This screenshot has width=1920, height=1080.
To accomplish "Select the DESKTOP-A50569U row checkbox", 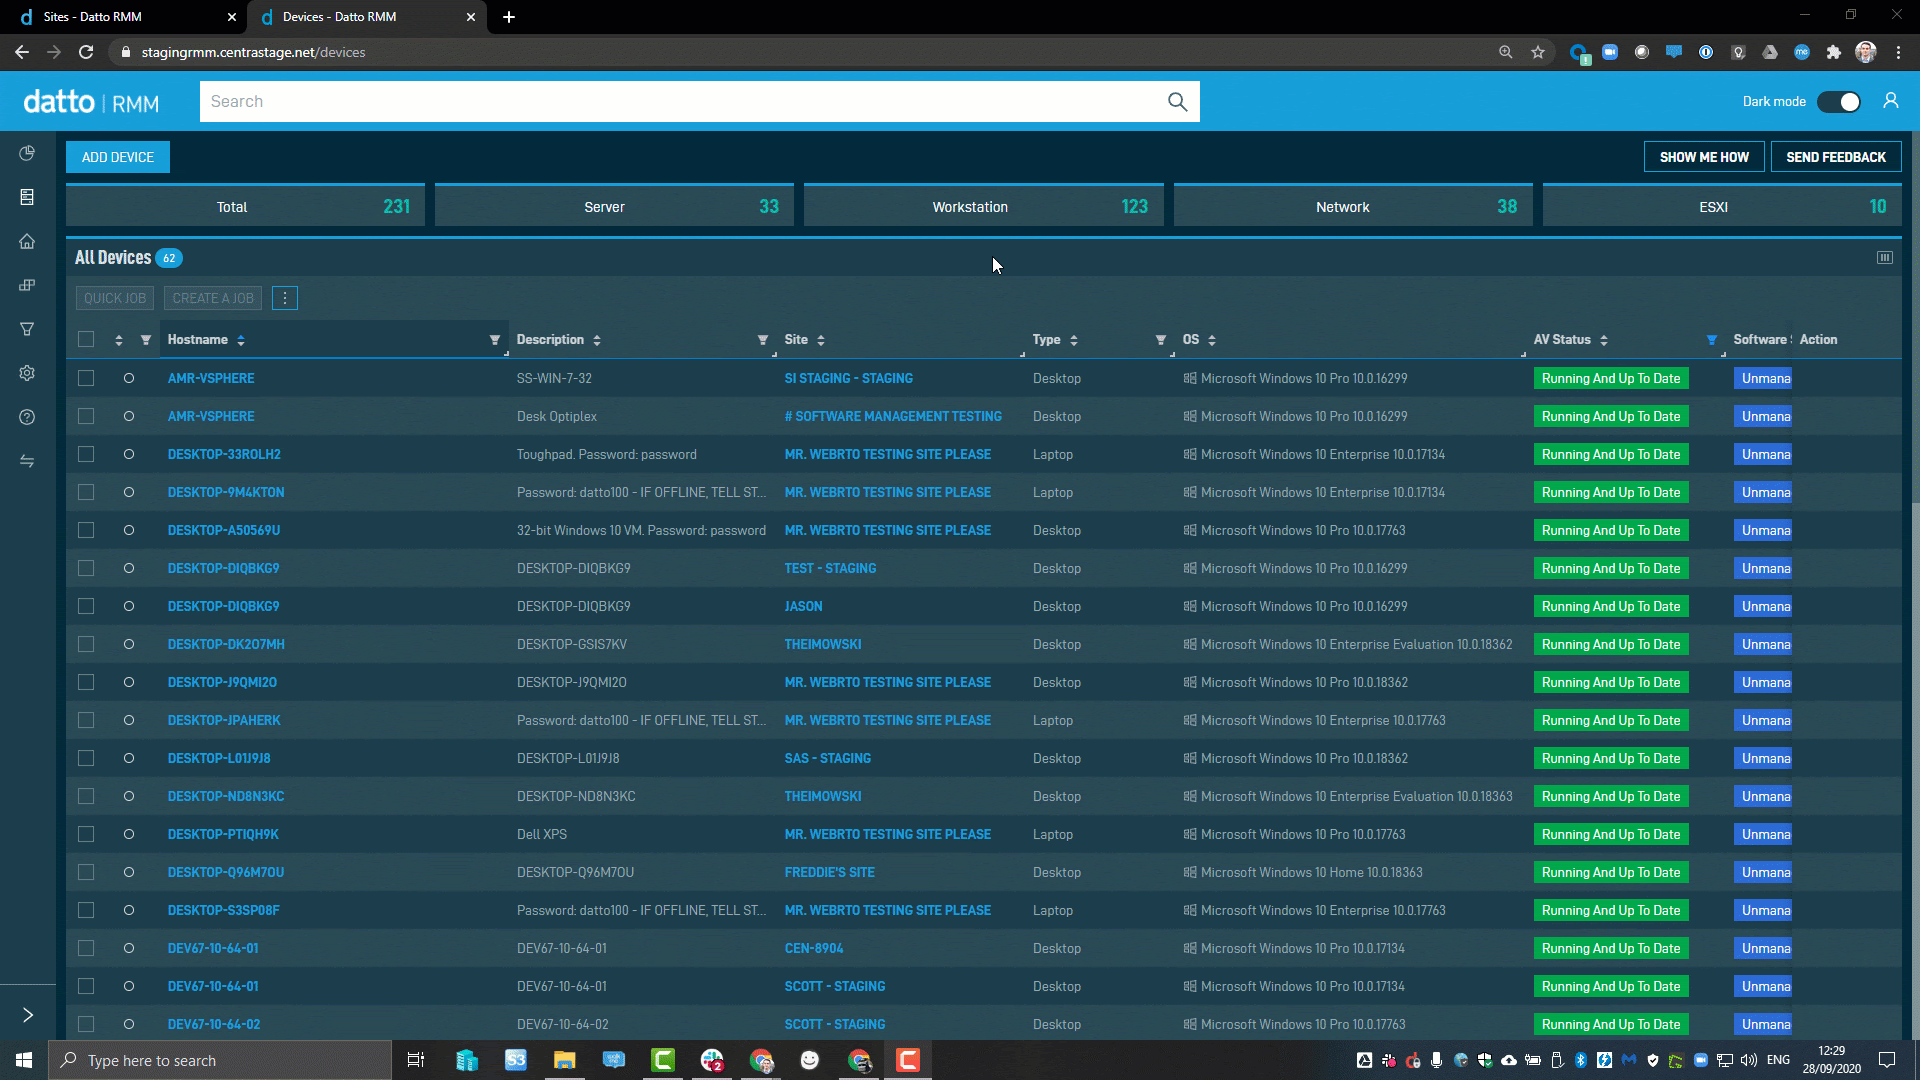I will point(86,530).
